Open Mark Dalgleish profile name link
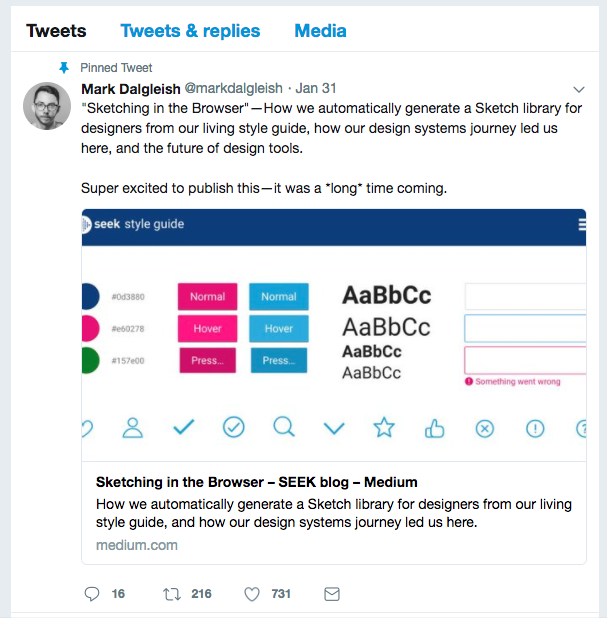 coord(130,89)
